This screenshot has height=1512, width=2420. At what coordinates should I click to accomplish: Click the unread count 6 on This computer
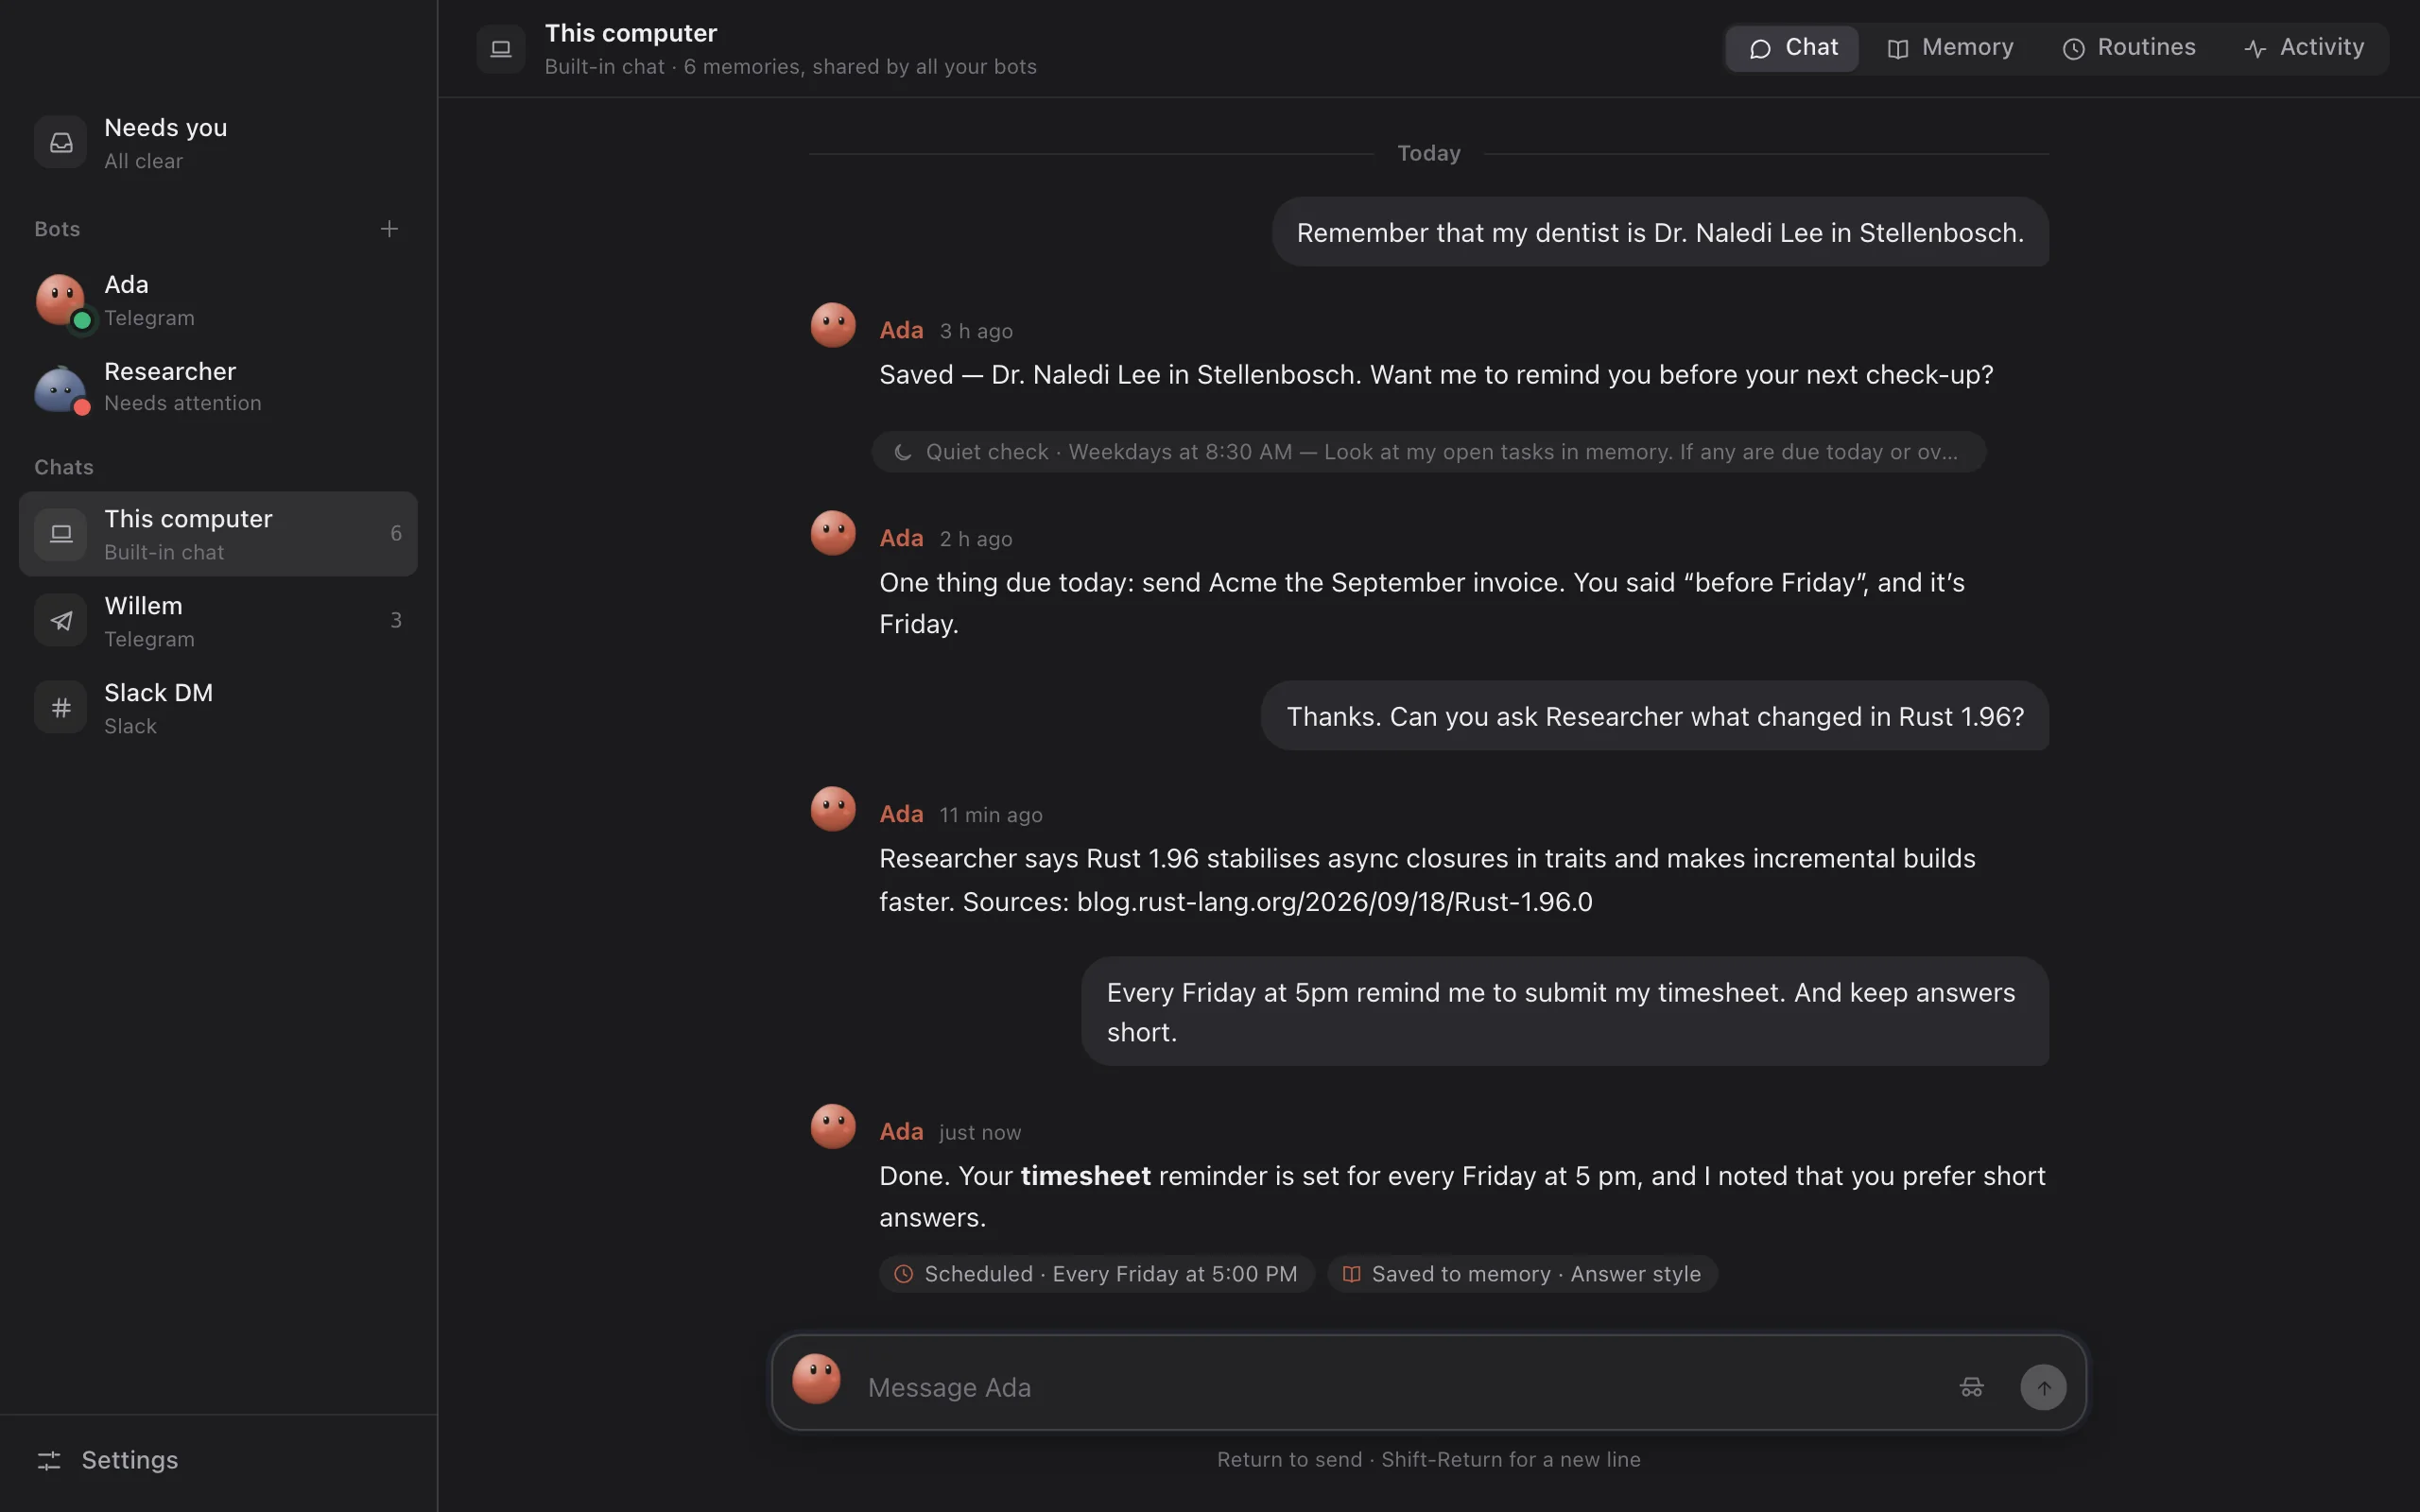(x=396, y=534)
